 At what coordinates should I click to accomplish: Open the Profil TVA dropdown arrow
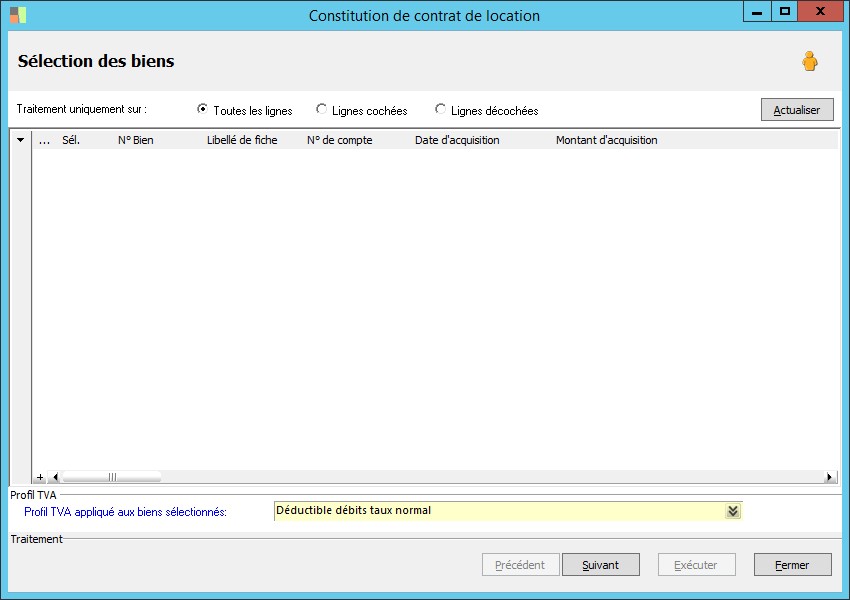pos(733,511)
